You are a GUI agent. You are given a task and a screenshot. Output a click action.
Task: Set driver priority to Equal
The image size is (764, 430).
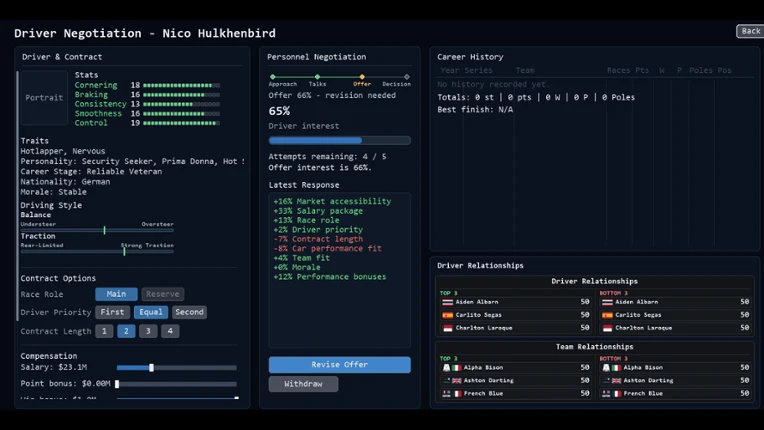pos(151,312)
